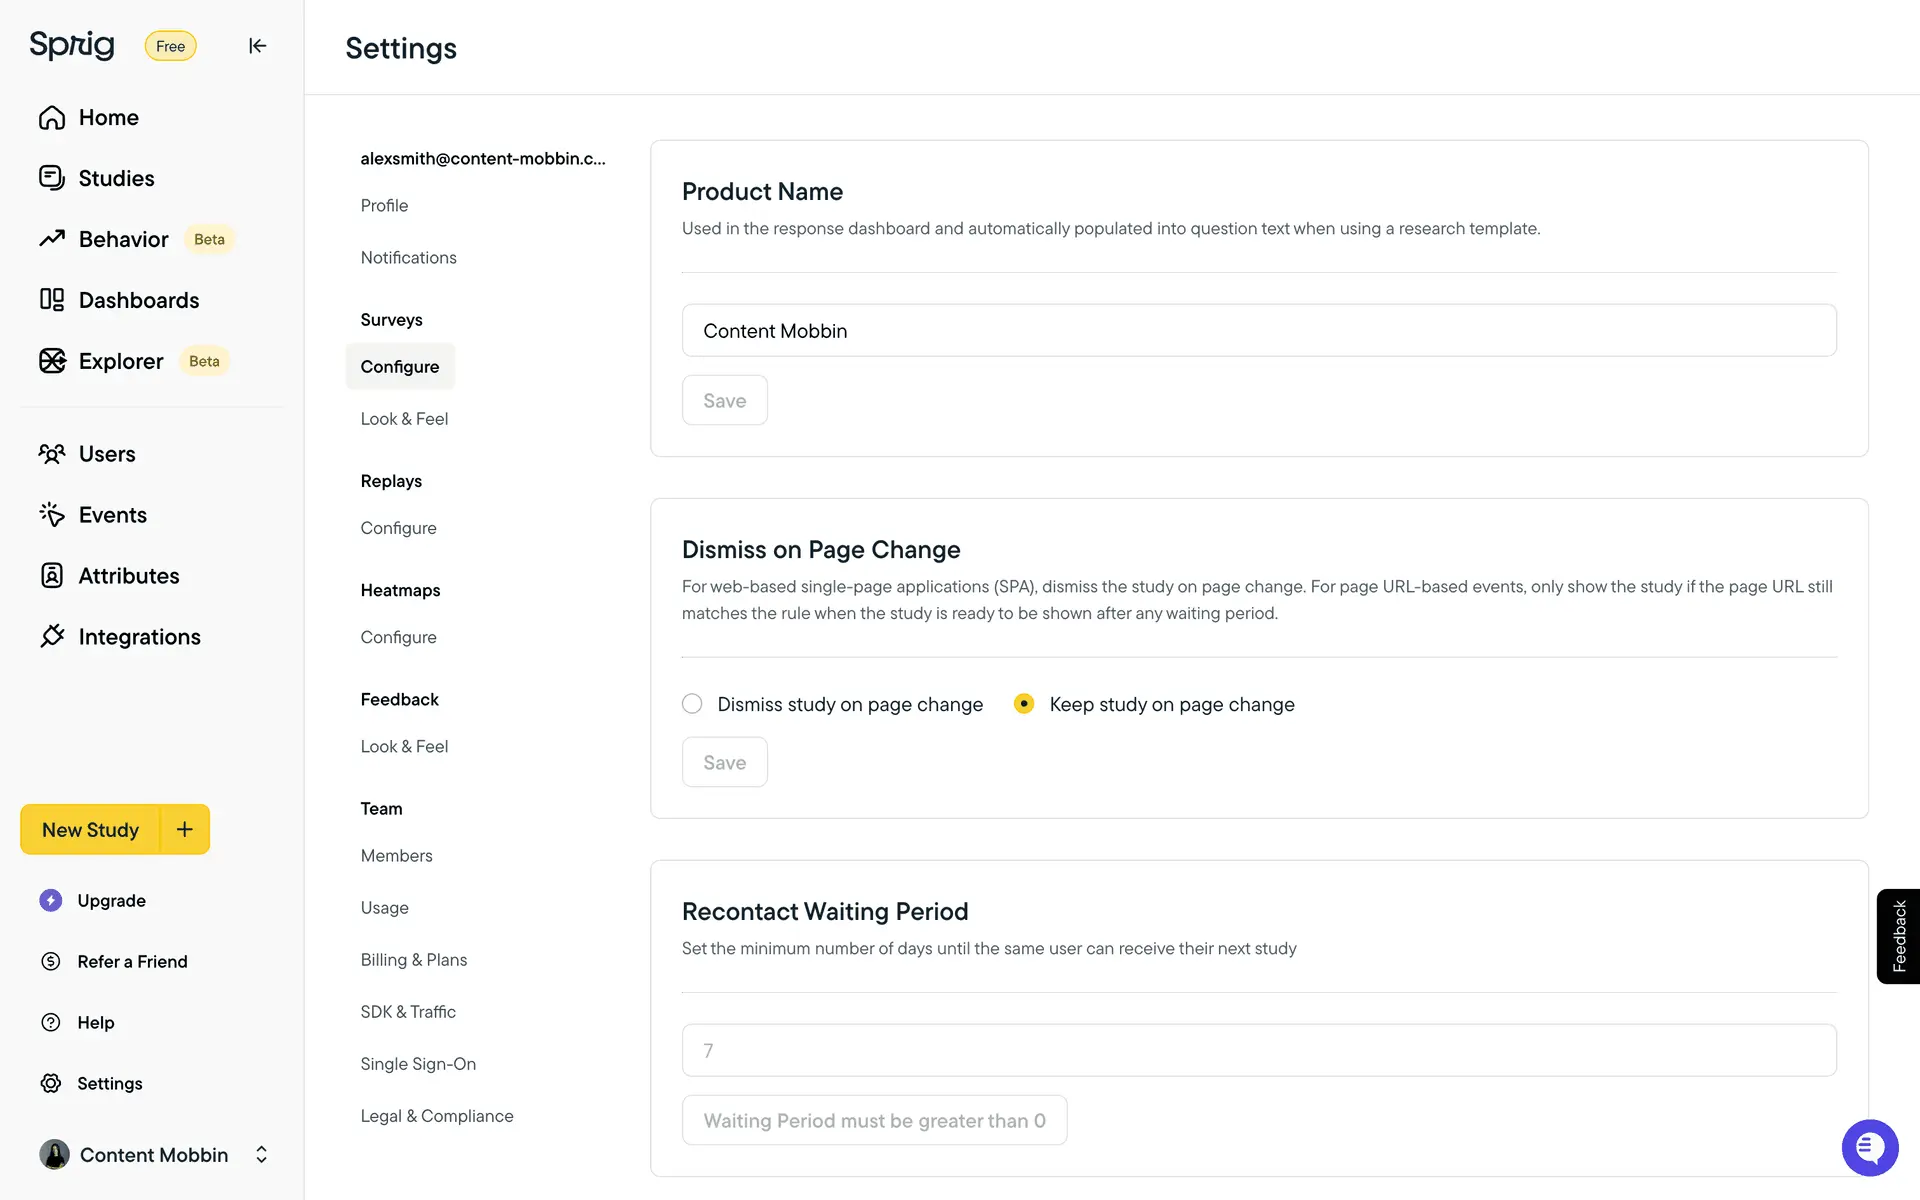Collapse the sidebar with the arrow icon
Image resolution: width=1920 pixels, height=1200 pixels.
click(x=257, y=46)
